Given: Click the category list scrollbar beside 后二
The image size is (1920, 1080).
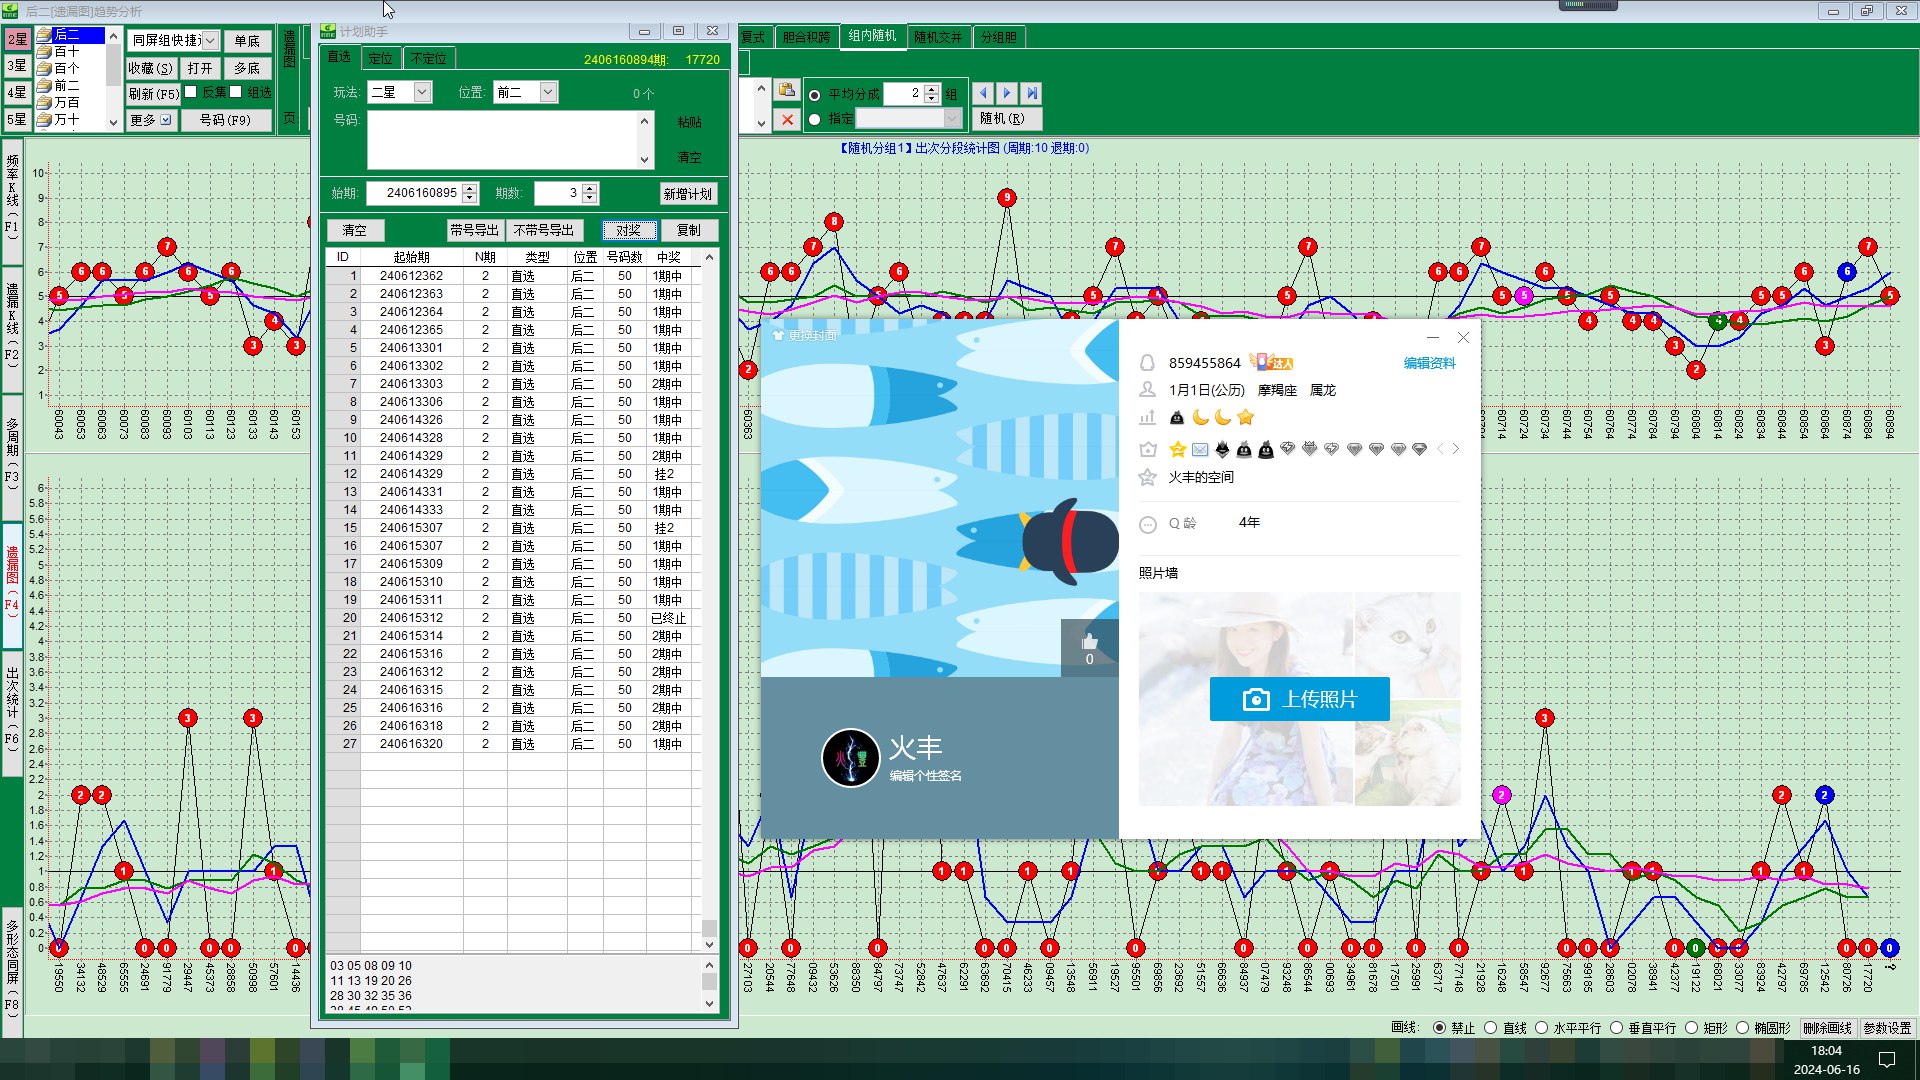Looking at the screenshot, I should coord(113,79).
